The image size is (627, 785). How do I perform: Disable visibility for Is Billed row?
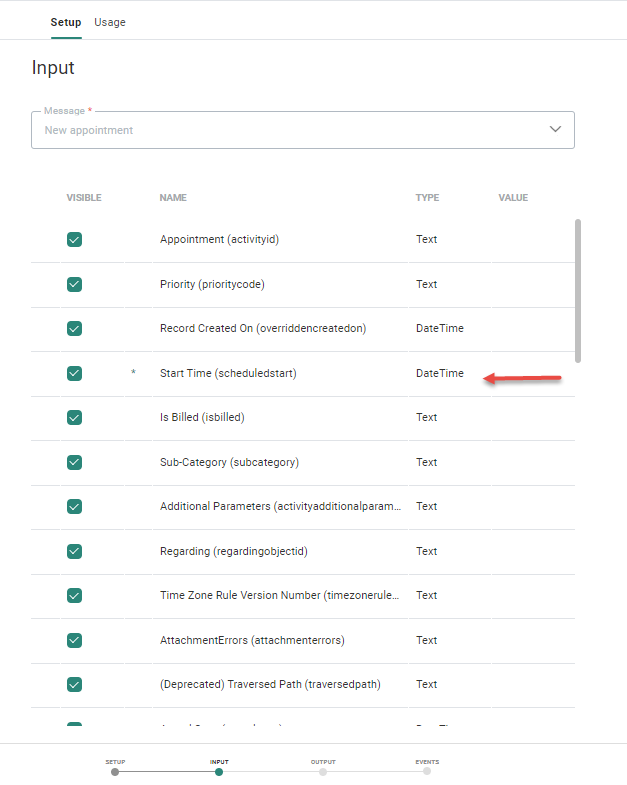point(74,418)
